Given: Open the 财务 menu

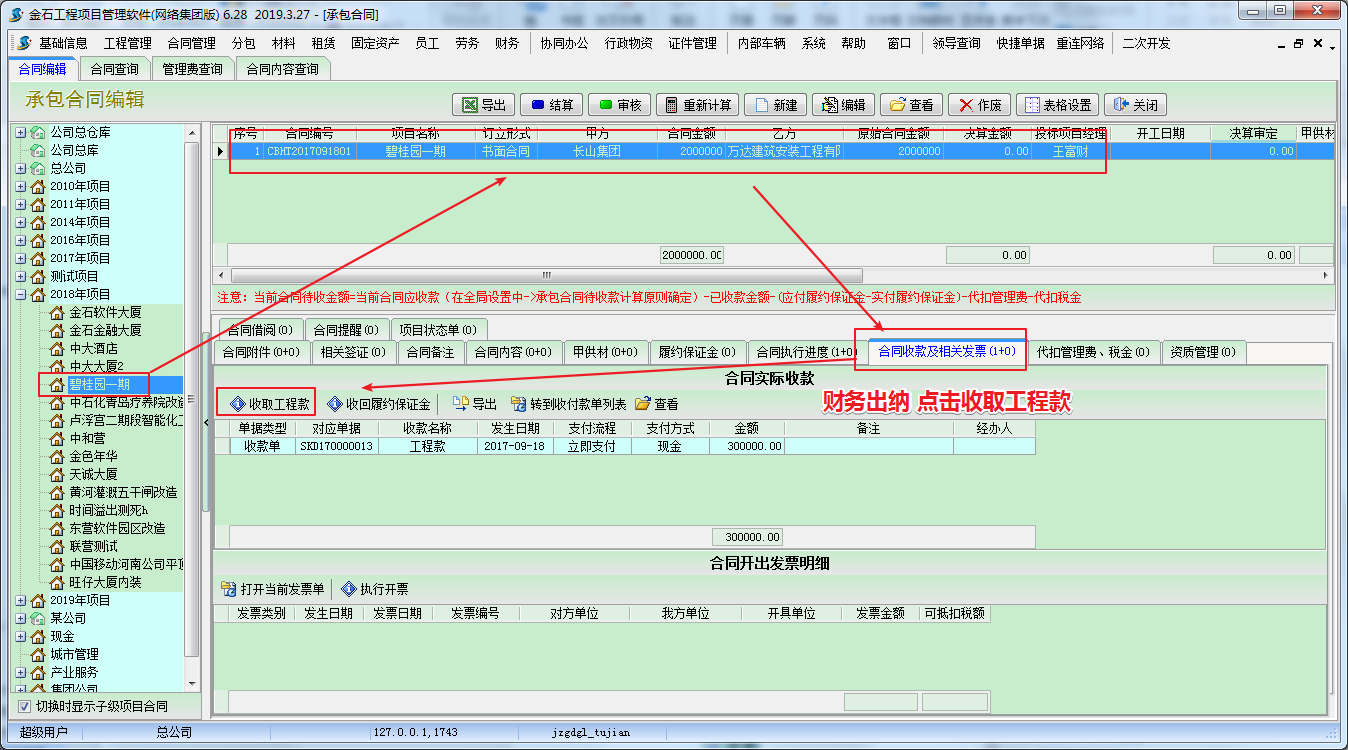Looking at the screenshot, I should [507, 43].
